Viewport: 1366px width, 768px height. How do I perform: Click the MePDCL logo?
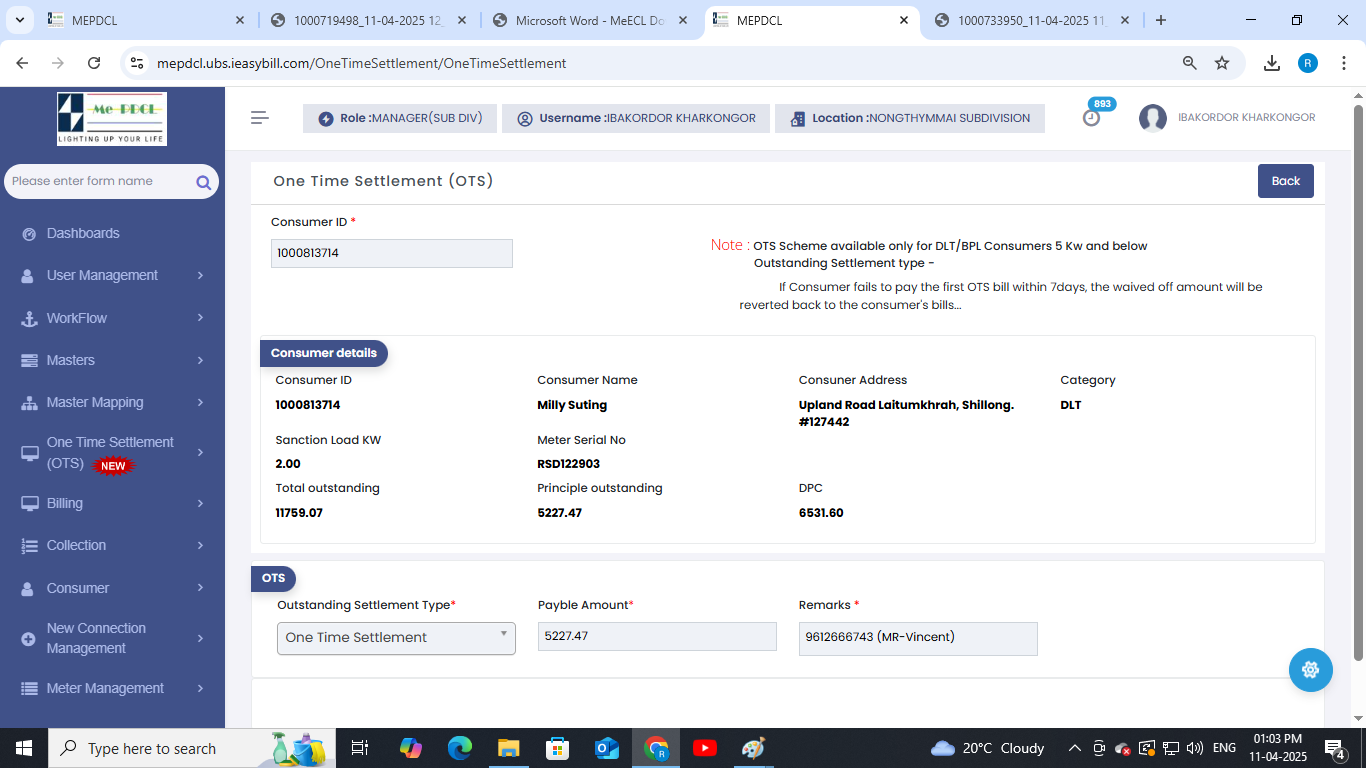112,119
